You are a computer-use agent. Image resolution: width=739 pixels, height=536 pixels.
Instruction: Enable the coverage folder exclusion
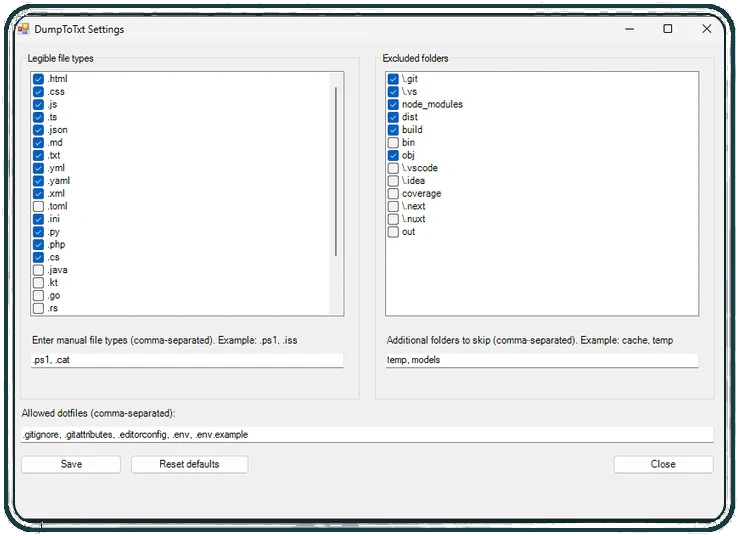coord(393,193)
